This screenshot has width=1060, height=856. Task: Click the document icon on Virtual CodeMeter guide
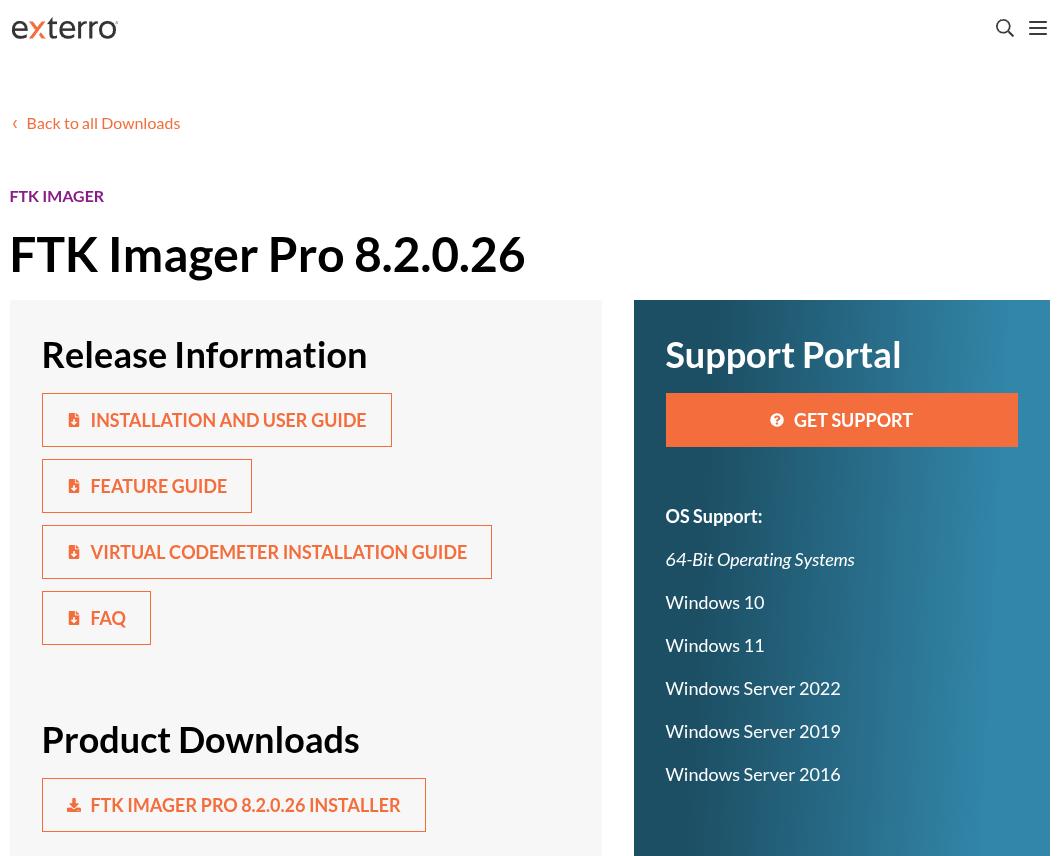click(74, 552)
